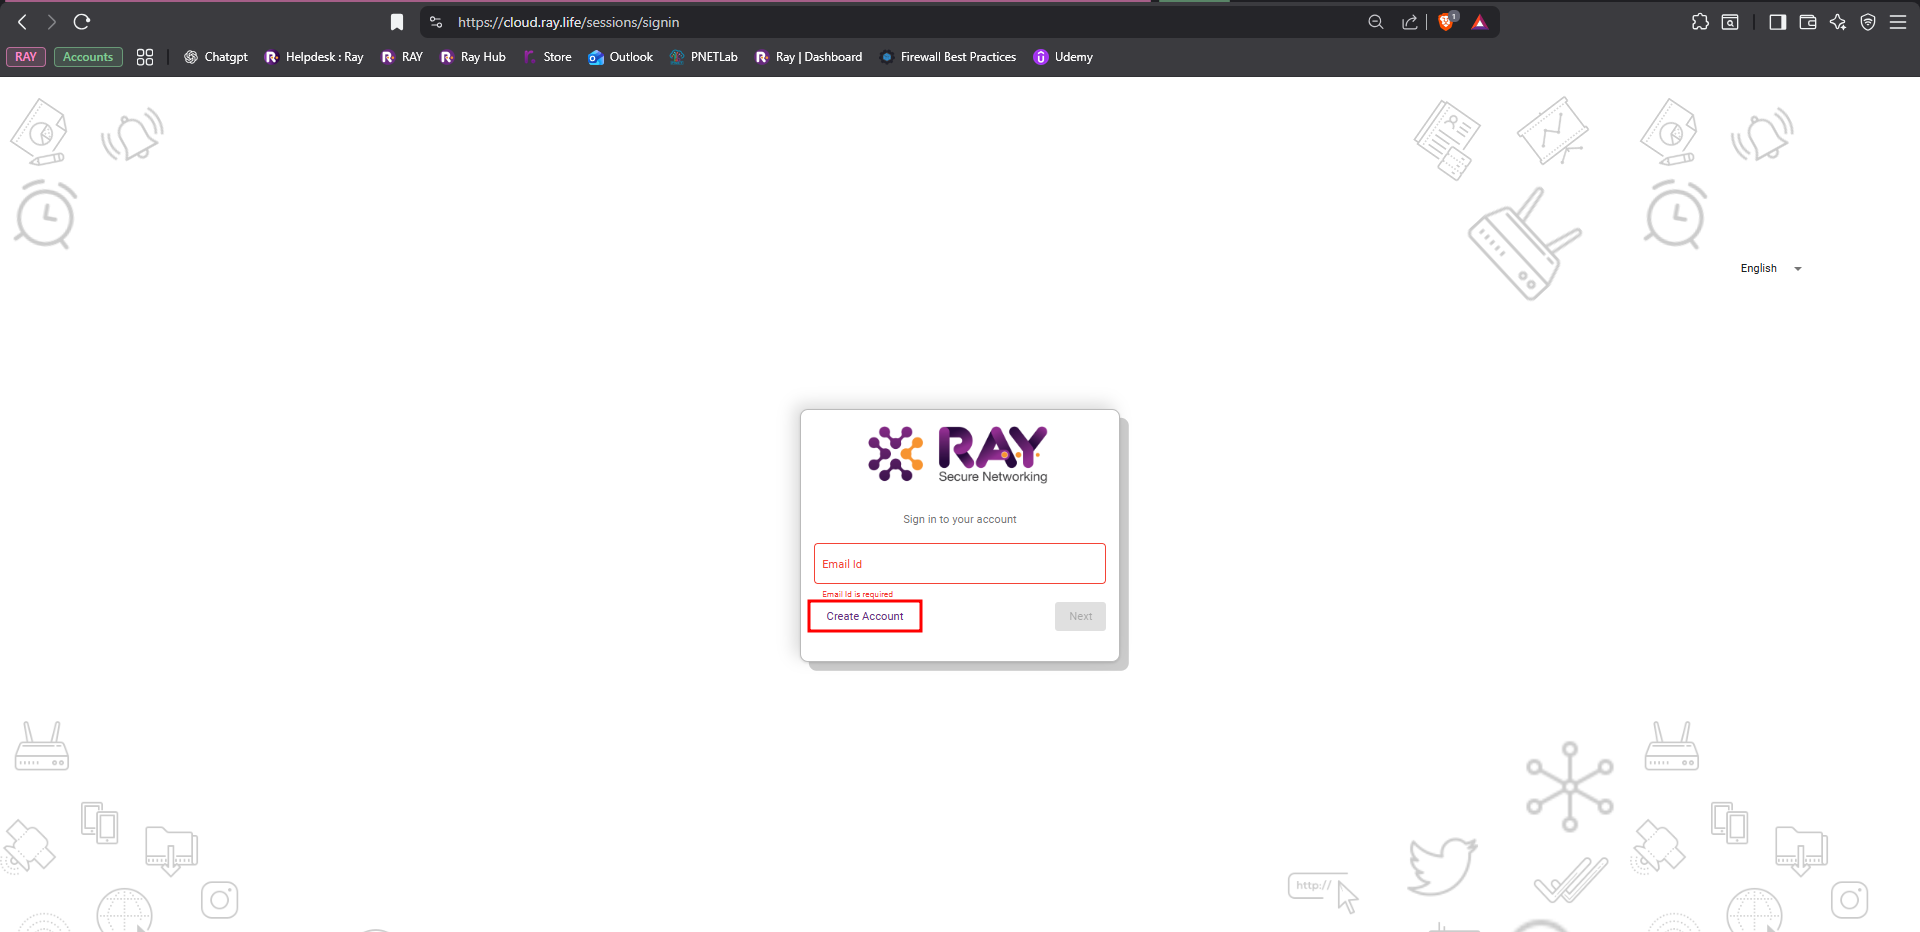Click the RAY Secure Networking logo

(x=958, y=455)
